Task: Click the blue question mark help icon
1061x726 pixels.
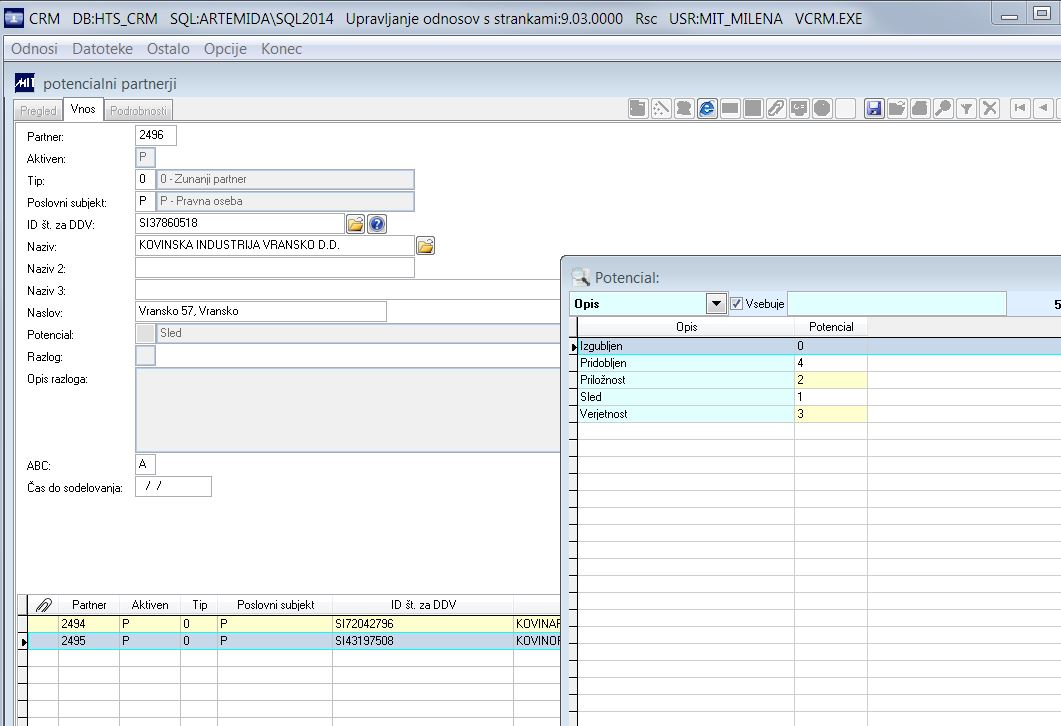Action: click(376, 222)
